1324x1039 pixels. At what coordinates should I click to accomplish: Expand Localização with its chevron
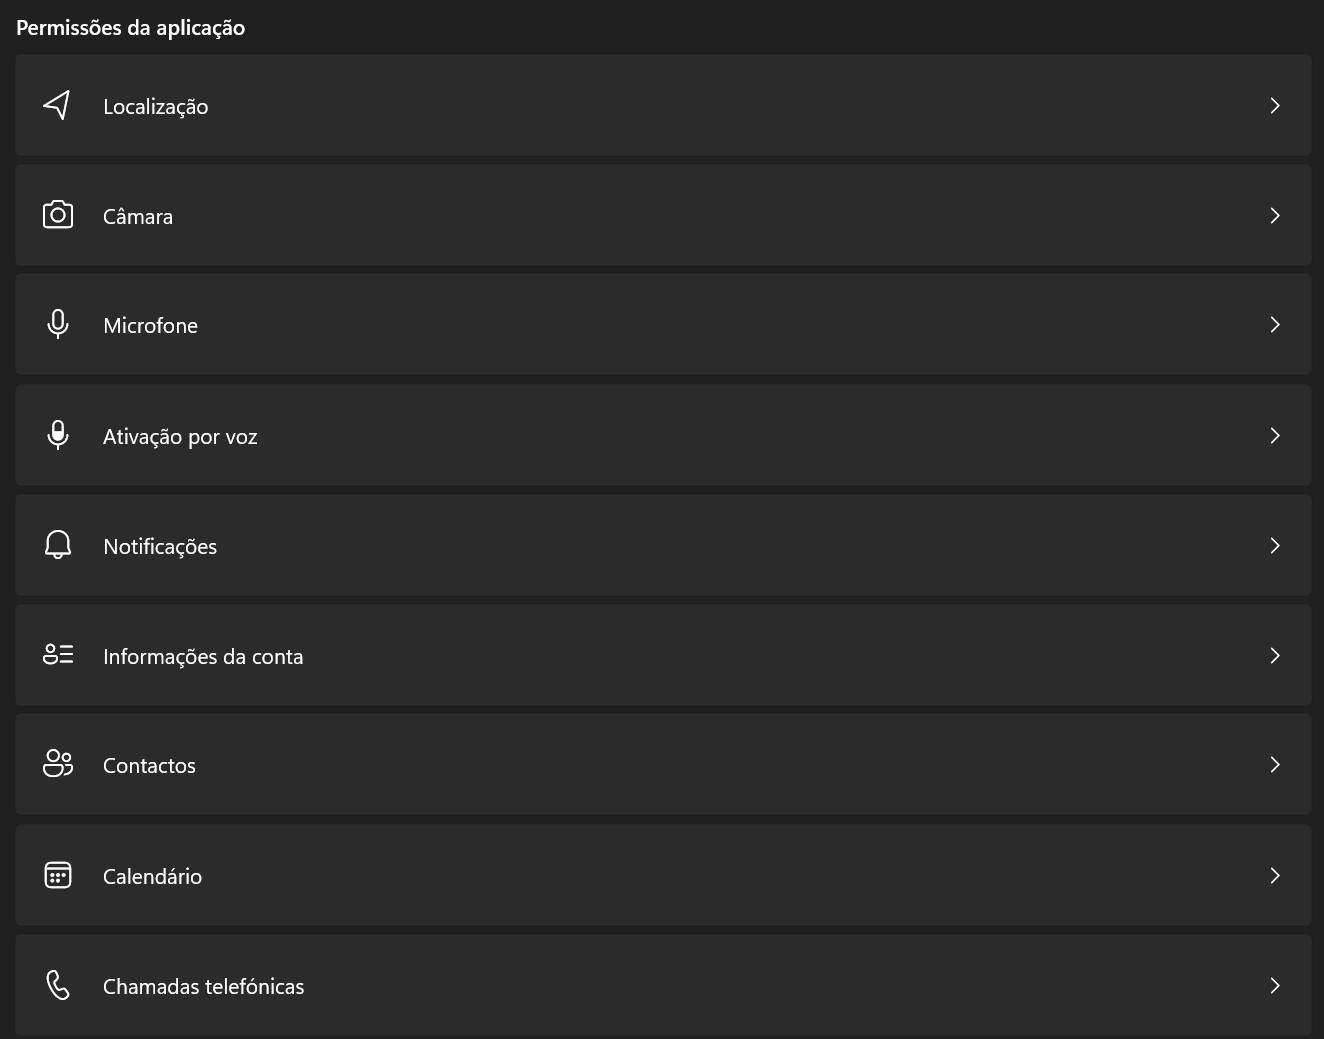(x=1274, y=105)
